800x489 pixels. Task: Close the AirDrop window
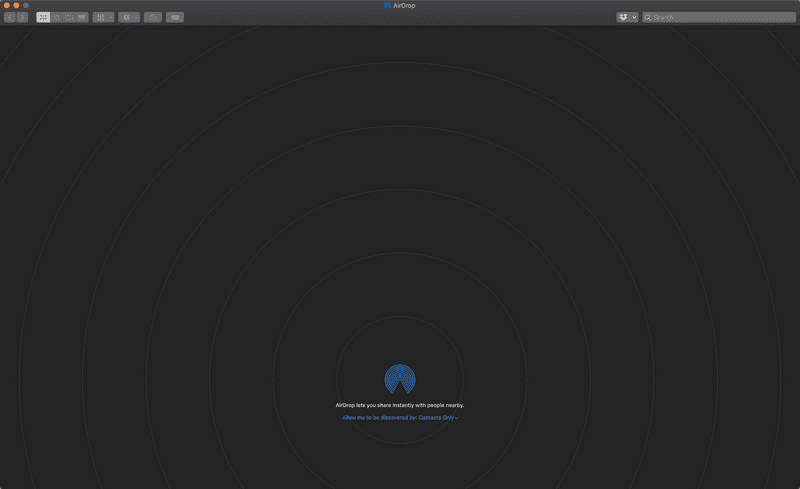7,5
